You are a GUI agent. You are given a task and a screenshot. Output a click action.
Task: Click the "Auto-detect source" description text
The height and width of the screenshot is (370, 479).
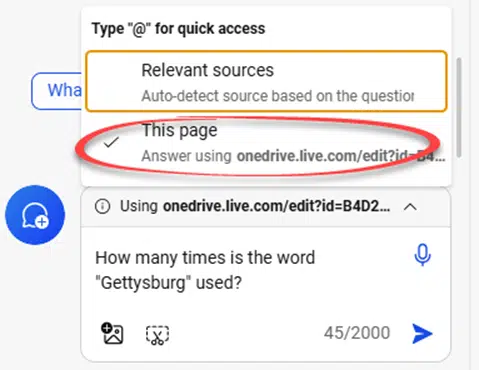278,96
